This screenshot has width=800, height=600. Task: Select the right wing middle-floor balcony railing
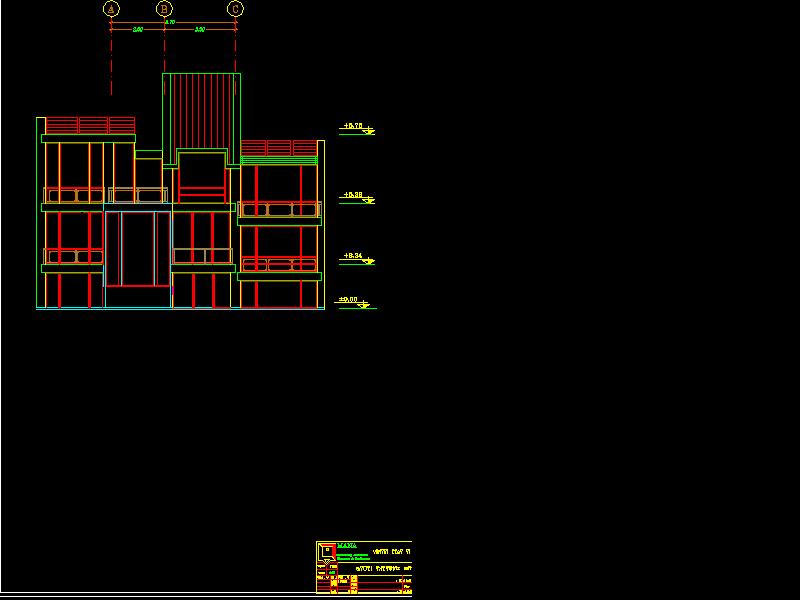279,265
